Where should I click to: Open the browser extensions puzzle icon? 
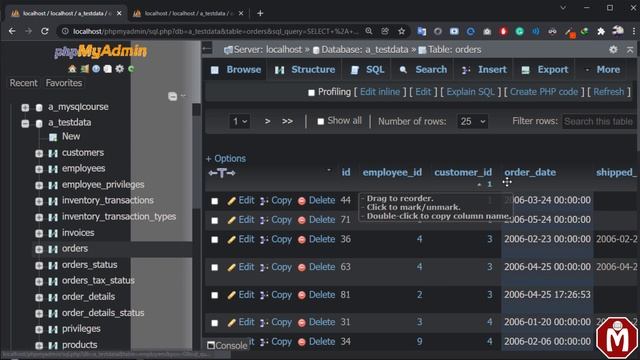tap(601, 31)
